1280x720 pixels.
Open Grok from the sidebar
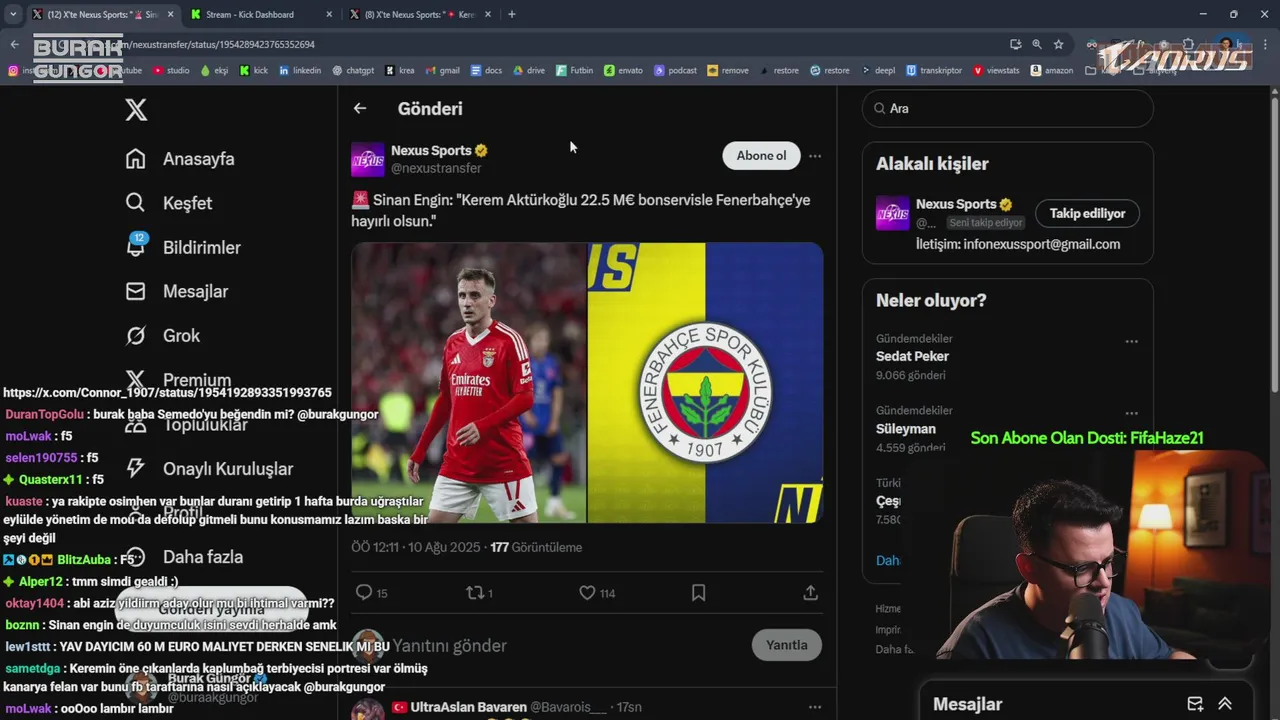163,335
